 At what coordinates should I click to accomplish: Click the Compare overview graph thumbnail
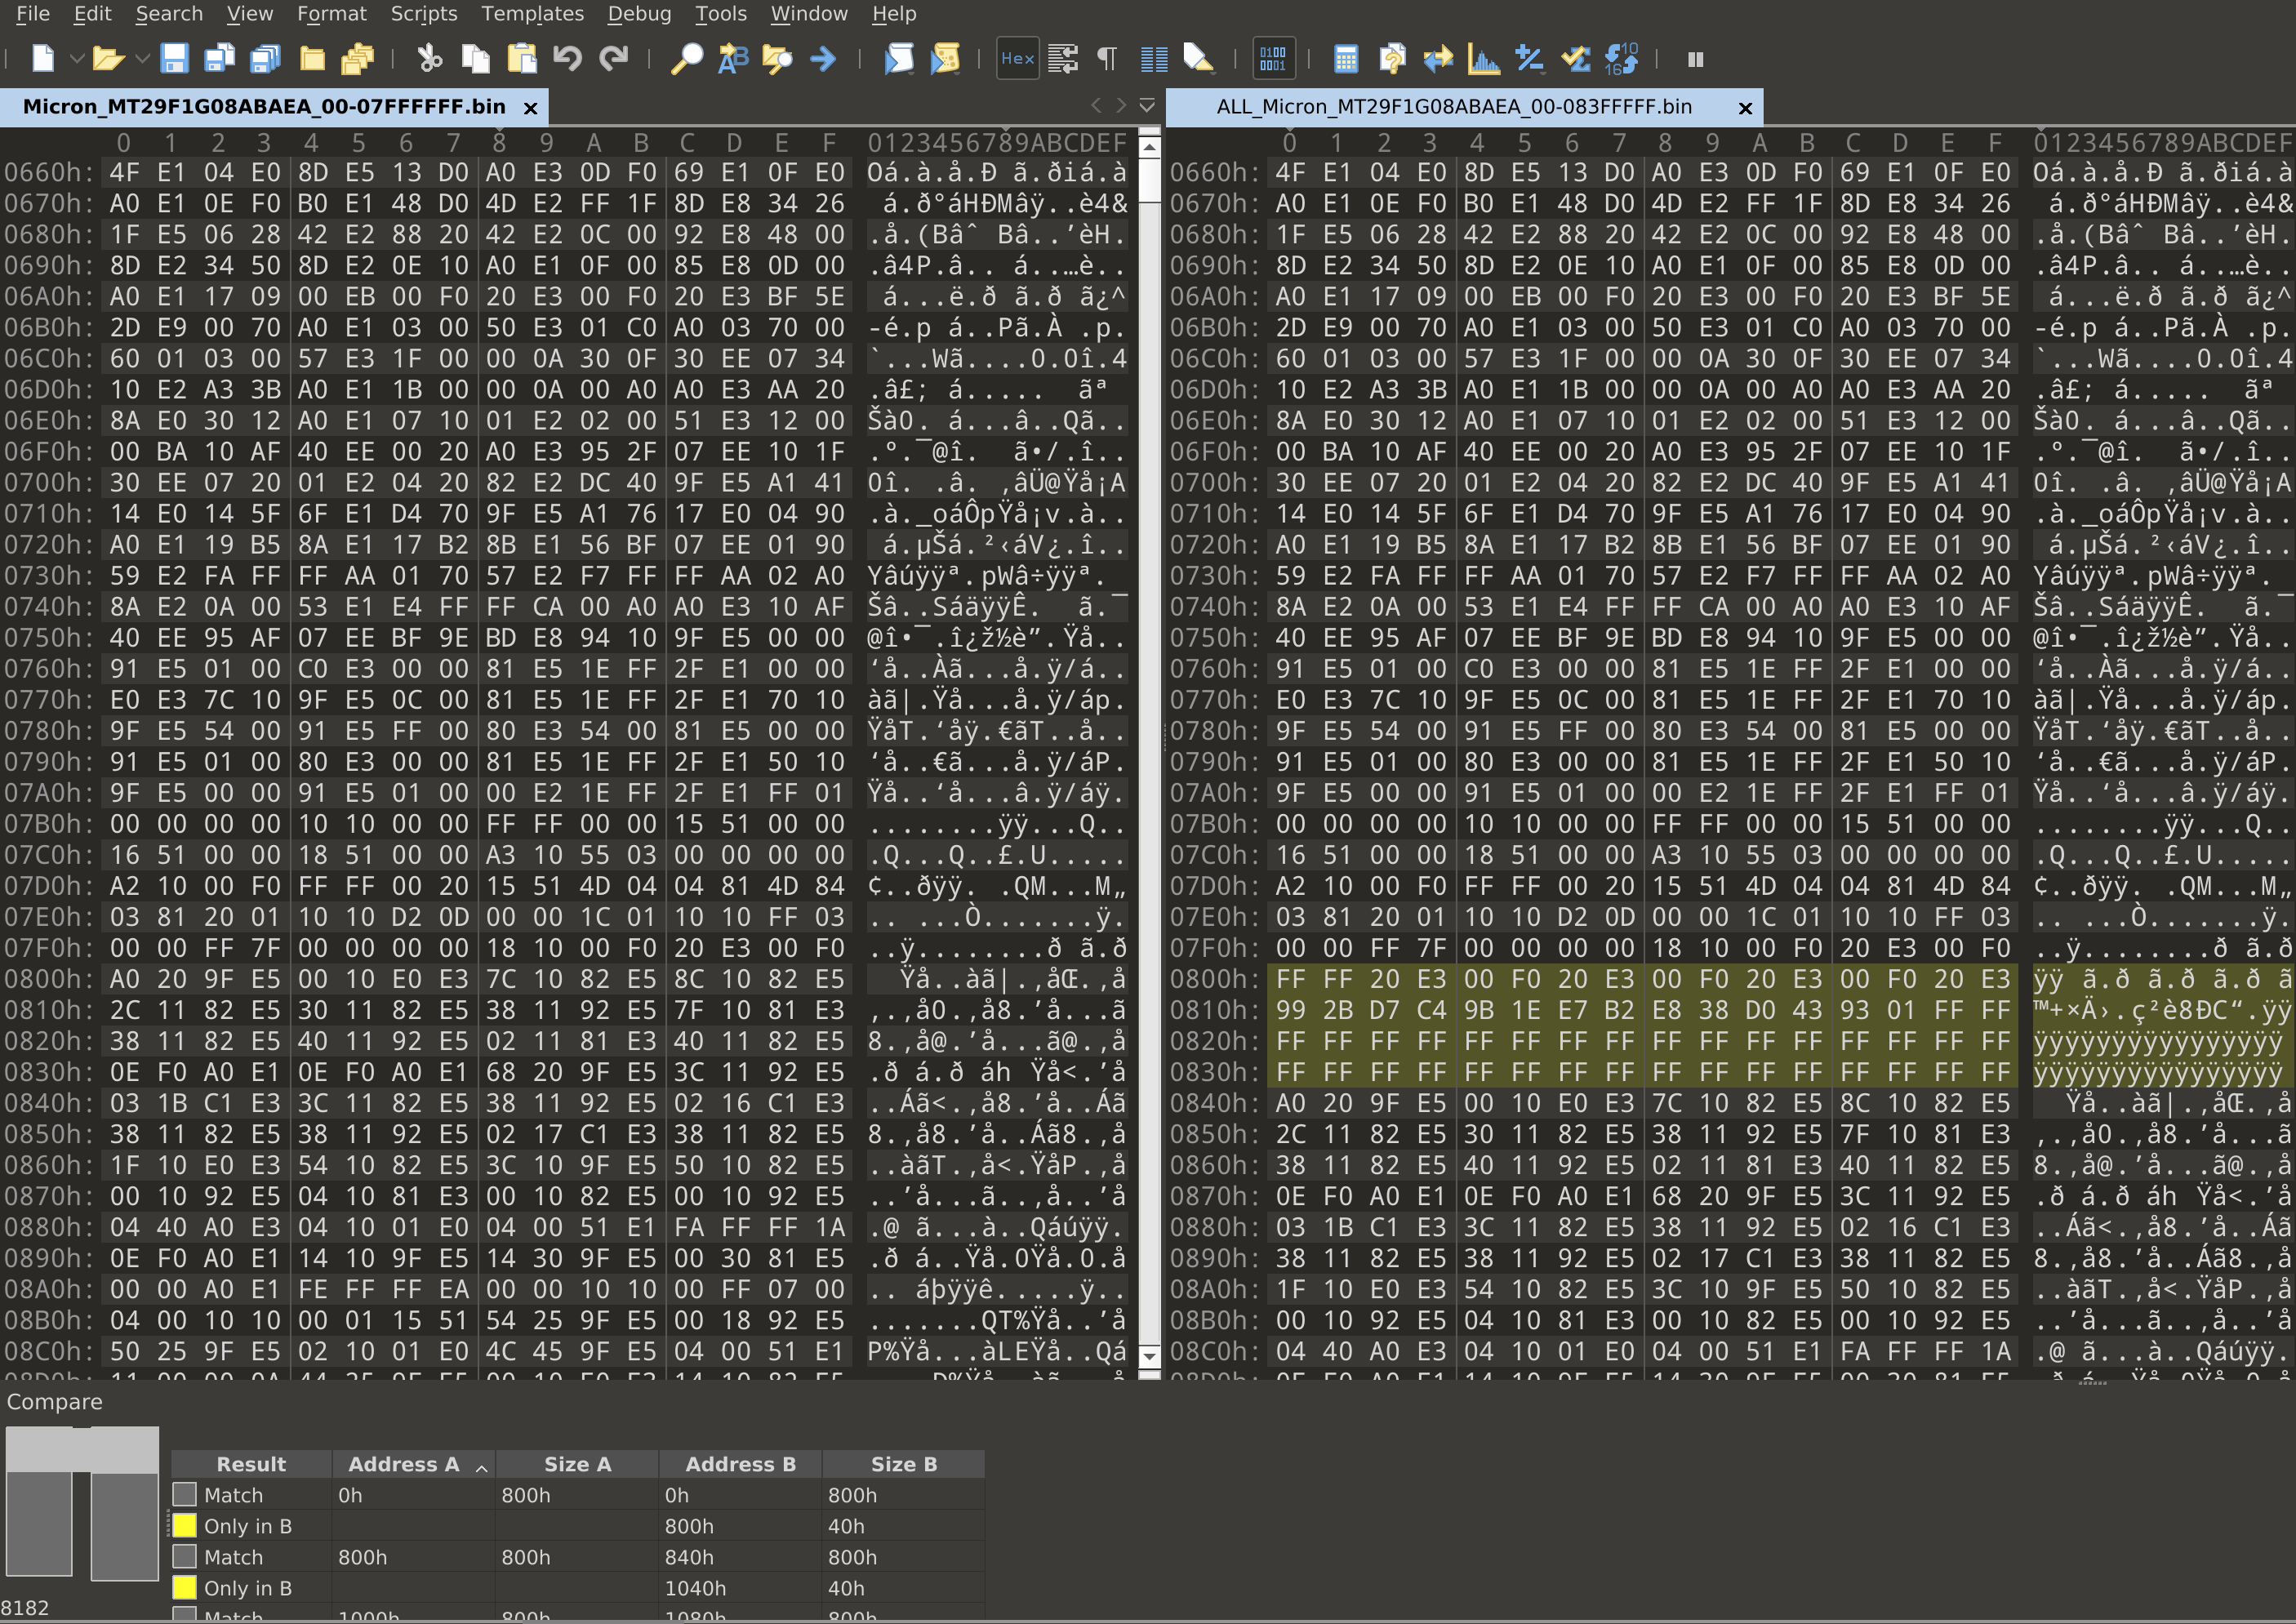82,1503
